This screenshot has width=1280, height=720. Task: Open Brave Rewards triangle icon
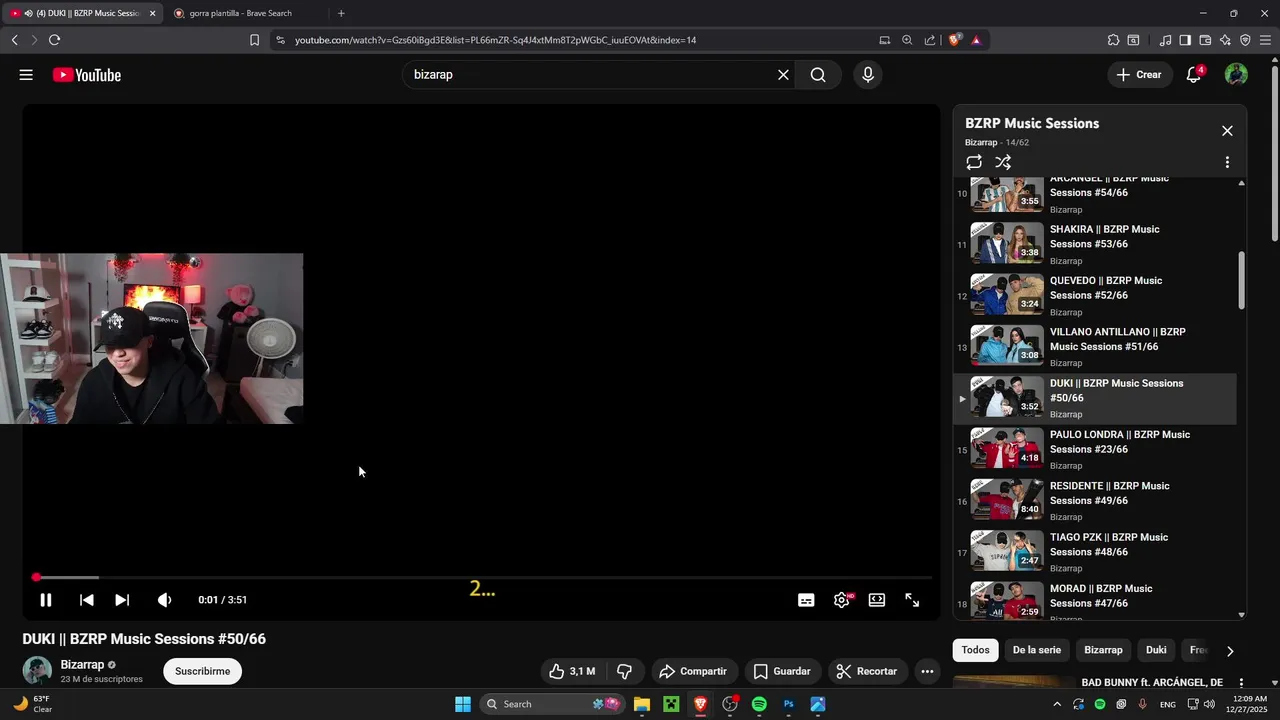pyautogui.click(x=976, y=40)
